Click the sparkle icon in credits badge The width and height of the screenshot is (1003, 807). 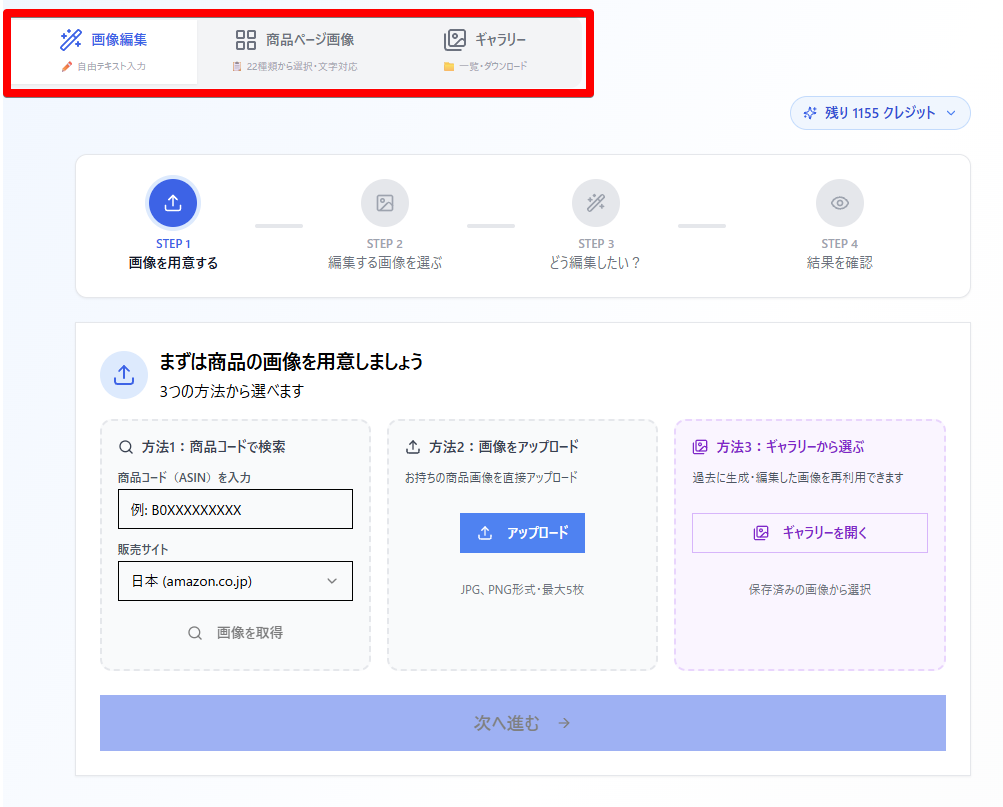click(x=810, y=113)
